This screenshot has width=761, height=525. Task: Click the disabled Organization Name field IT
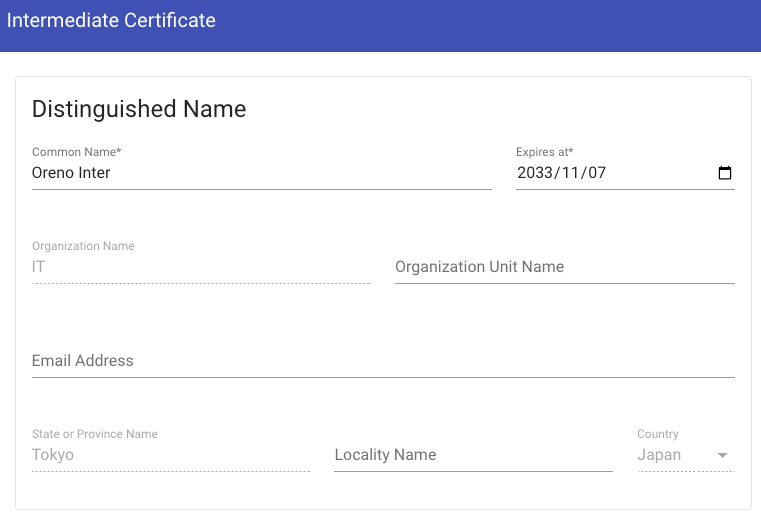click(x=201, y=267)
